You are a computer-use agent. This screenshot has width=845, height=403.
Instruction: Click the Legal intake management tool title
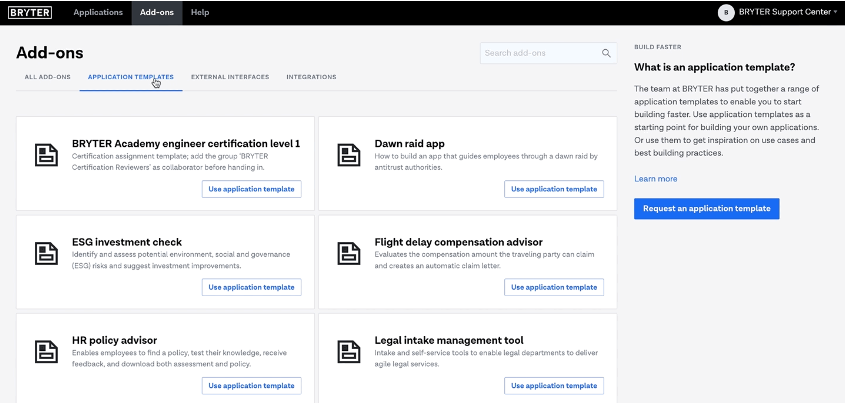[449, 341]
